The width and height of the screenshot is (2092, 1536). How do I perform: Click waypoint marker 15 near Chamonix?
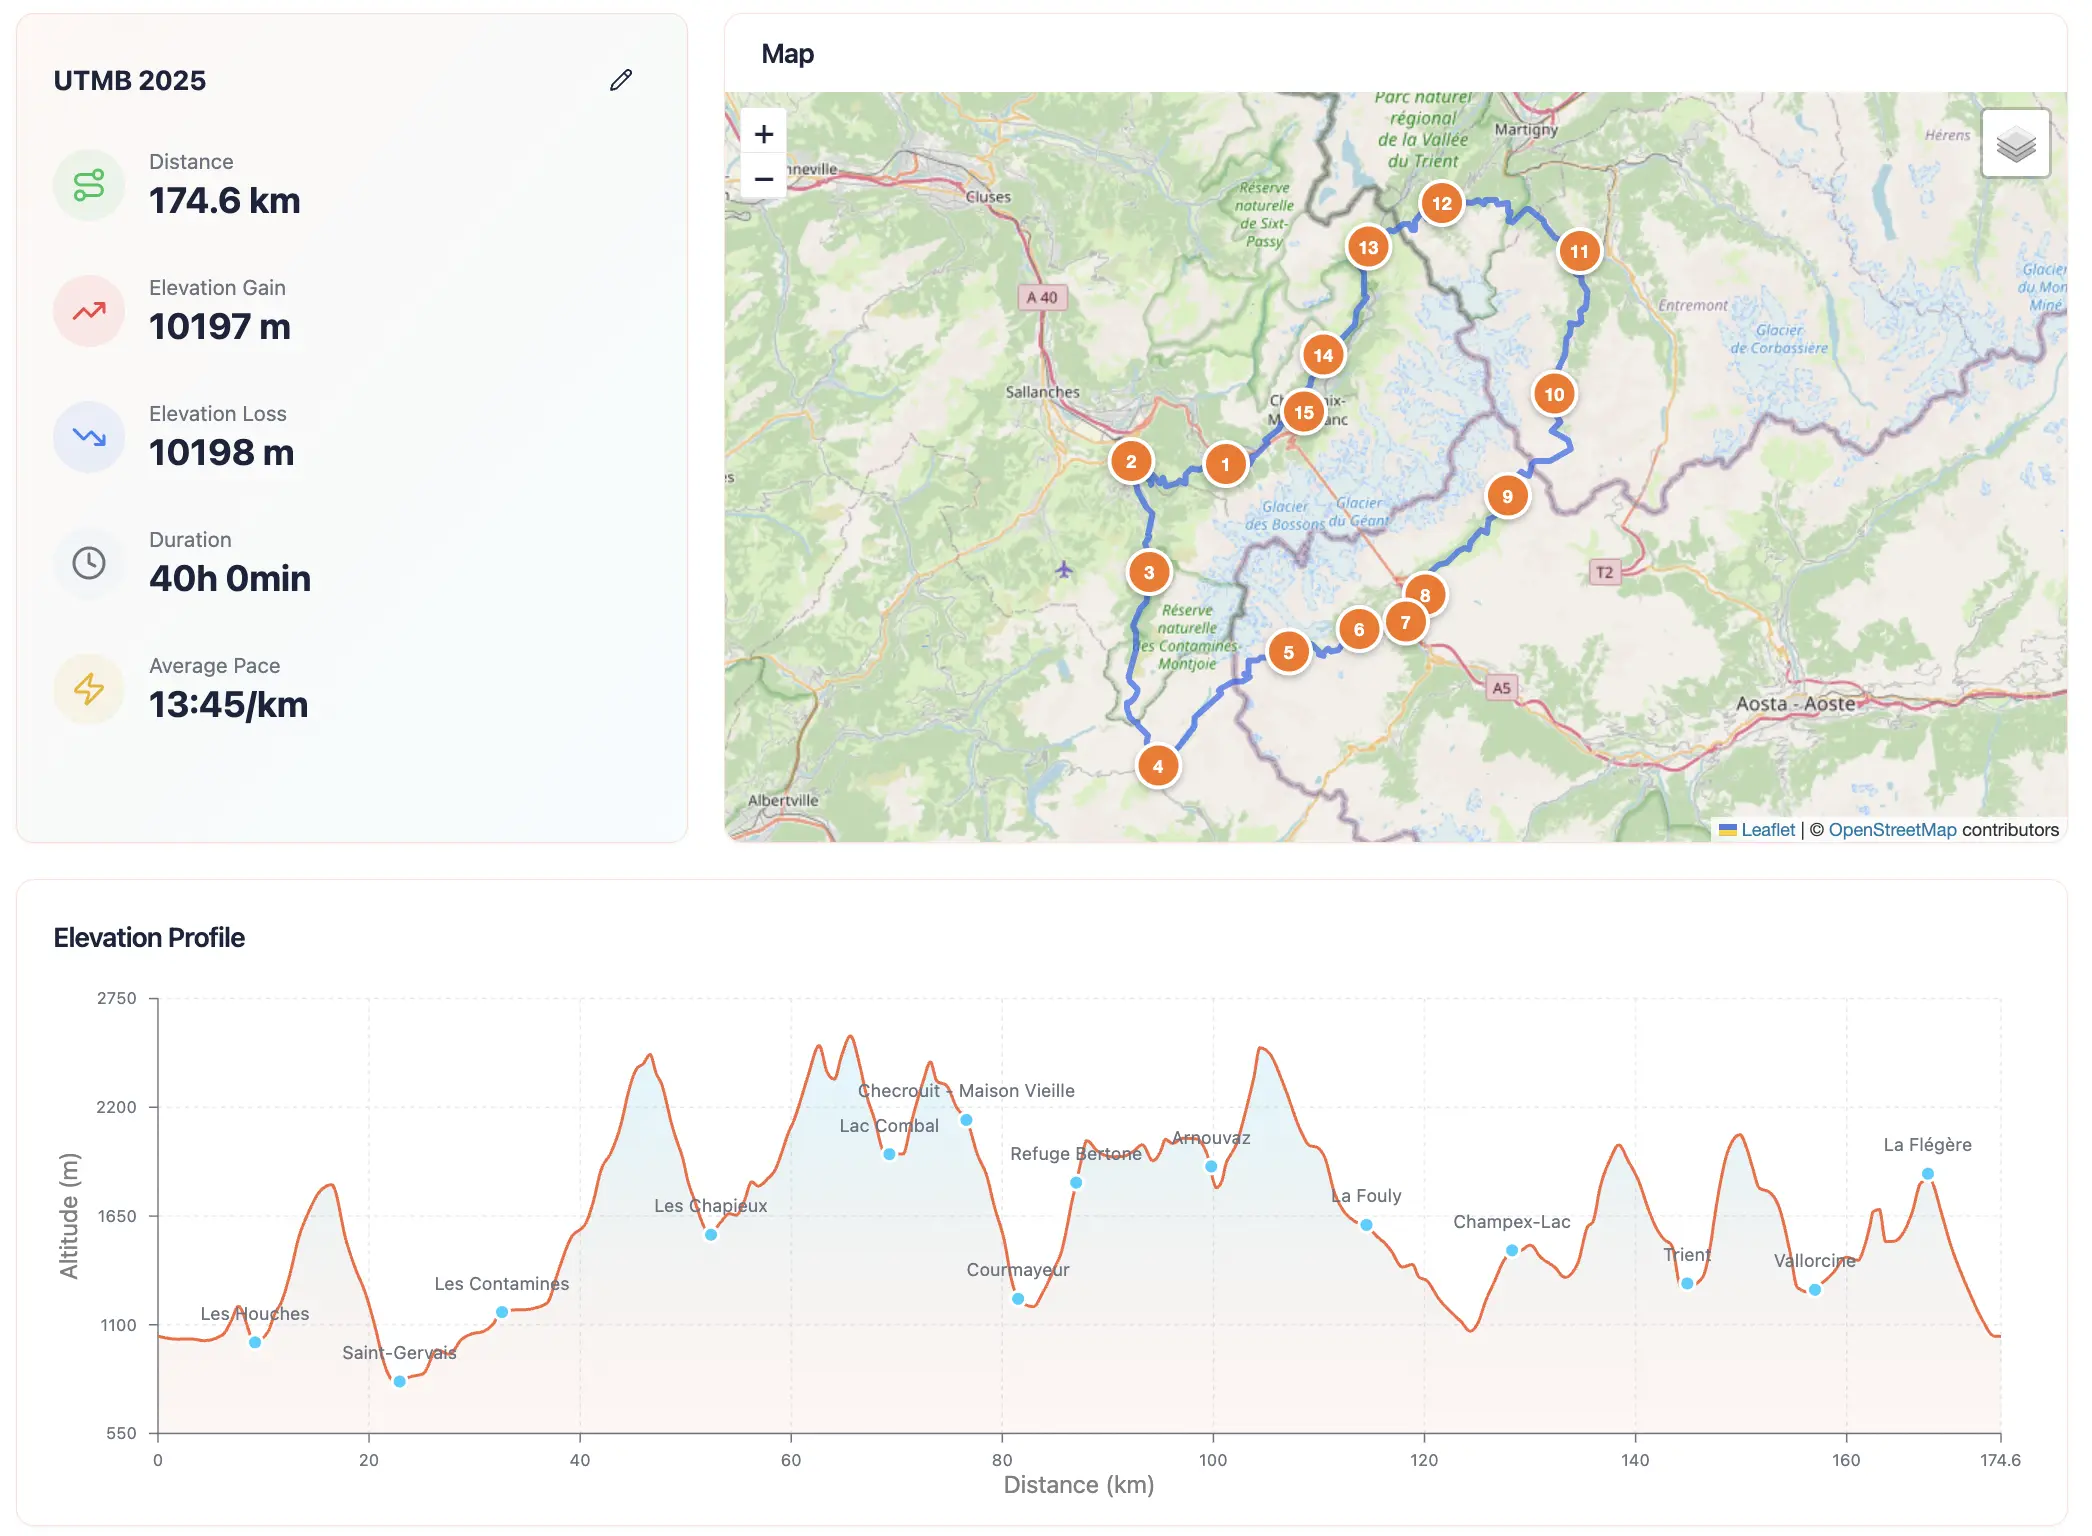point(1304,412)
